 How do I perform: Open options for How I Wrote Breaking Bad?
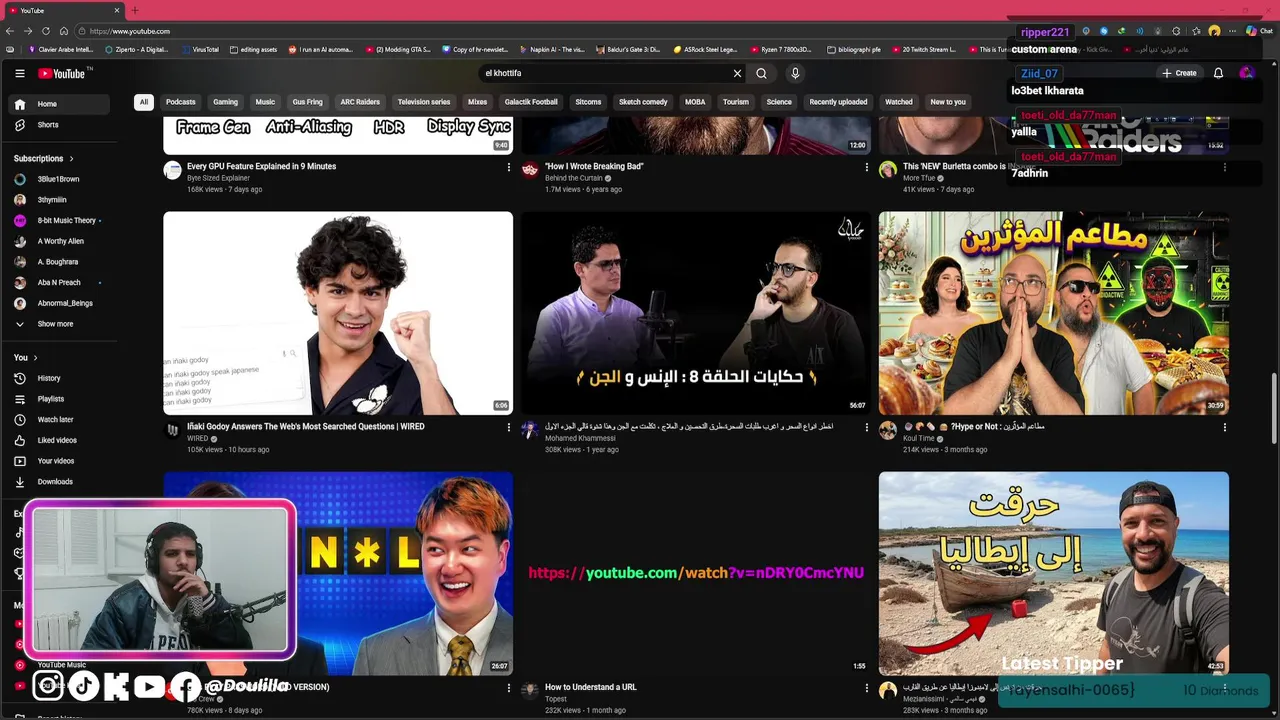[x=866, y=167]
